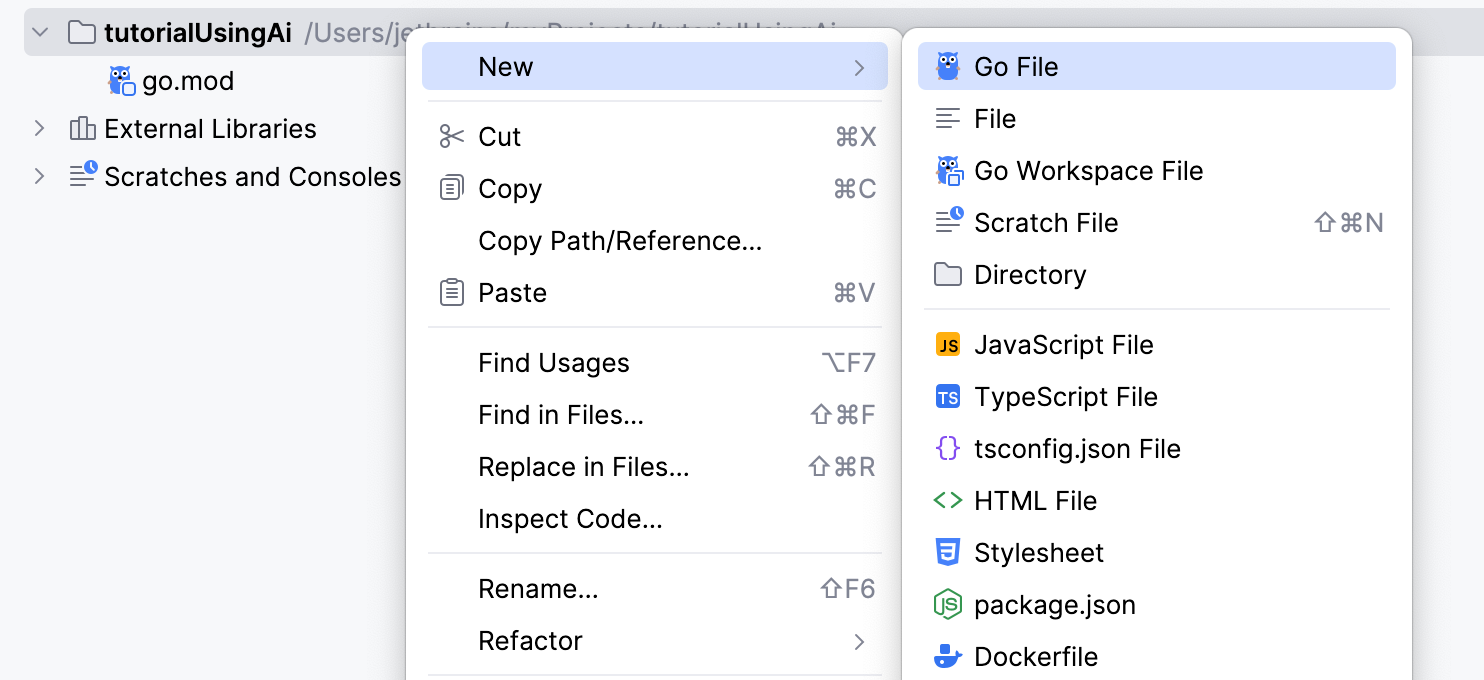Collapse the tutorialUsingAi project root
Viewport: 1484px width, 680px height.
38,31
